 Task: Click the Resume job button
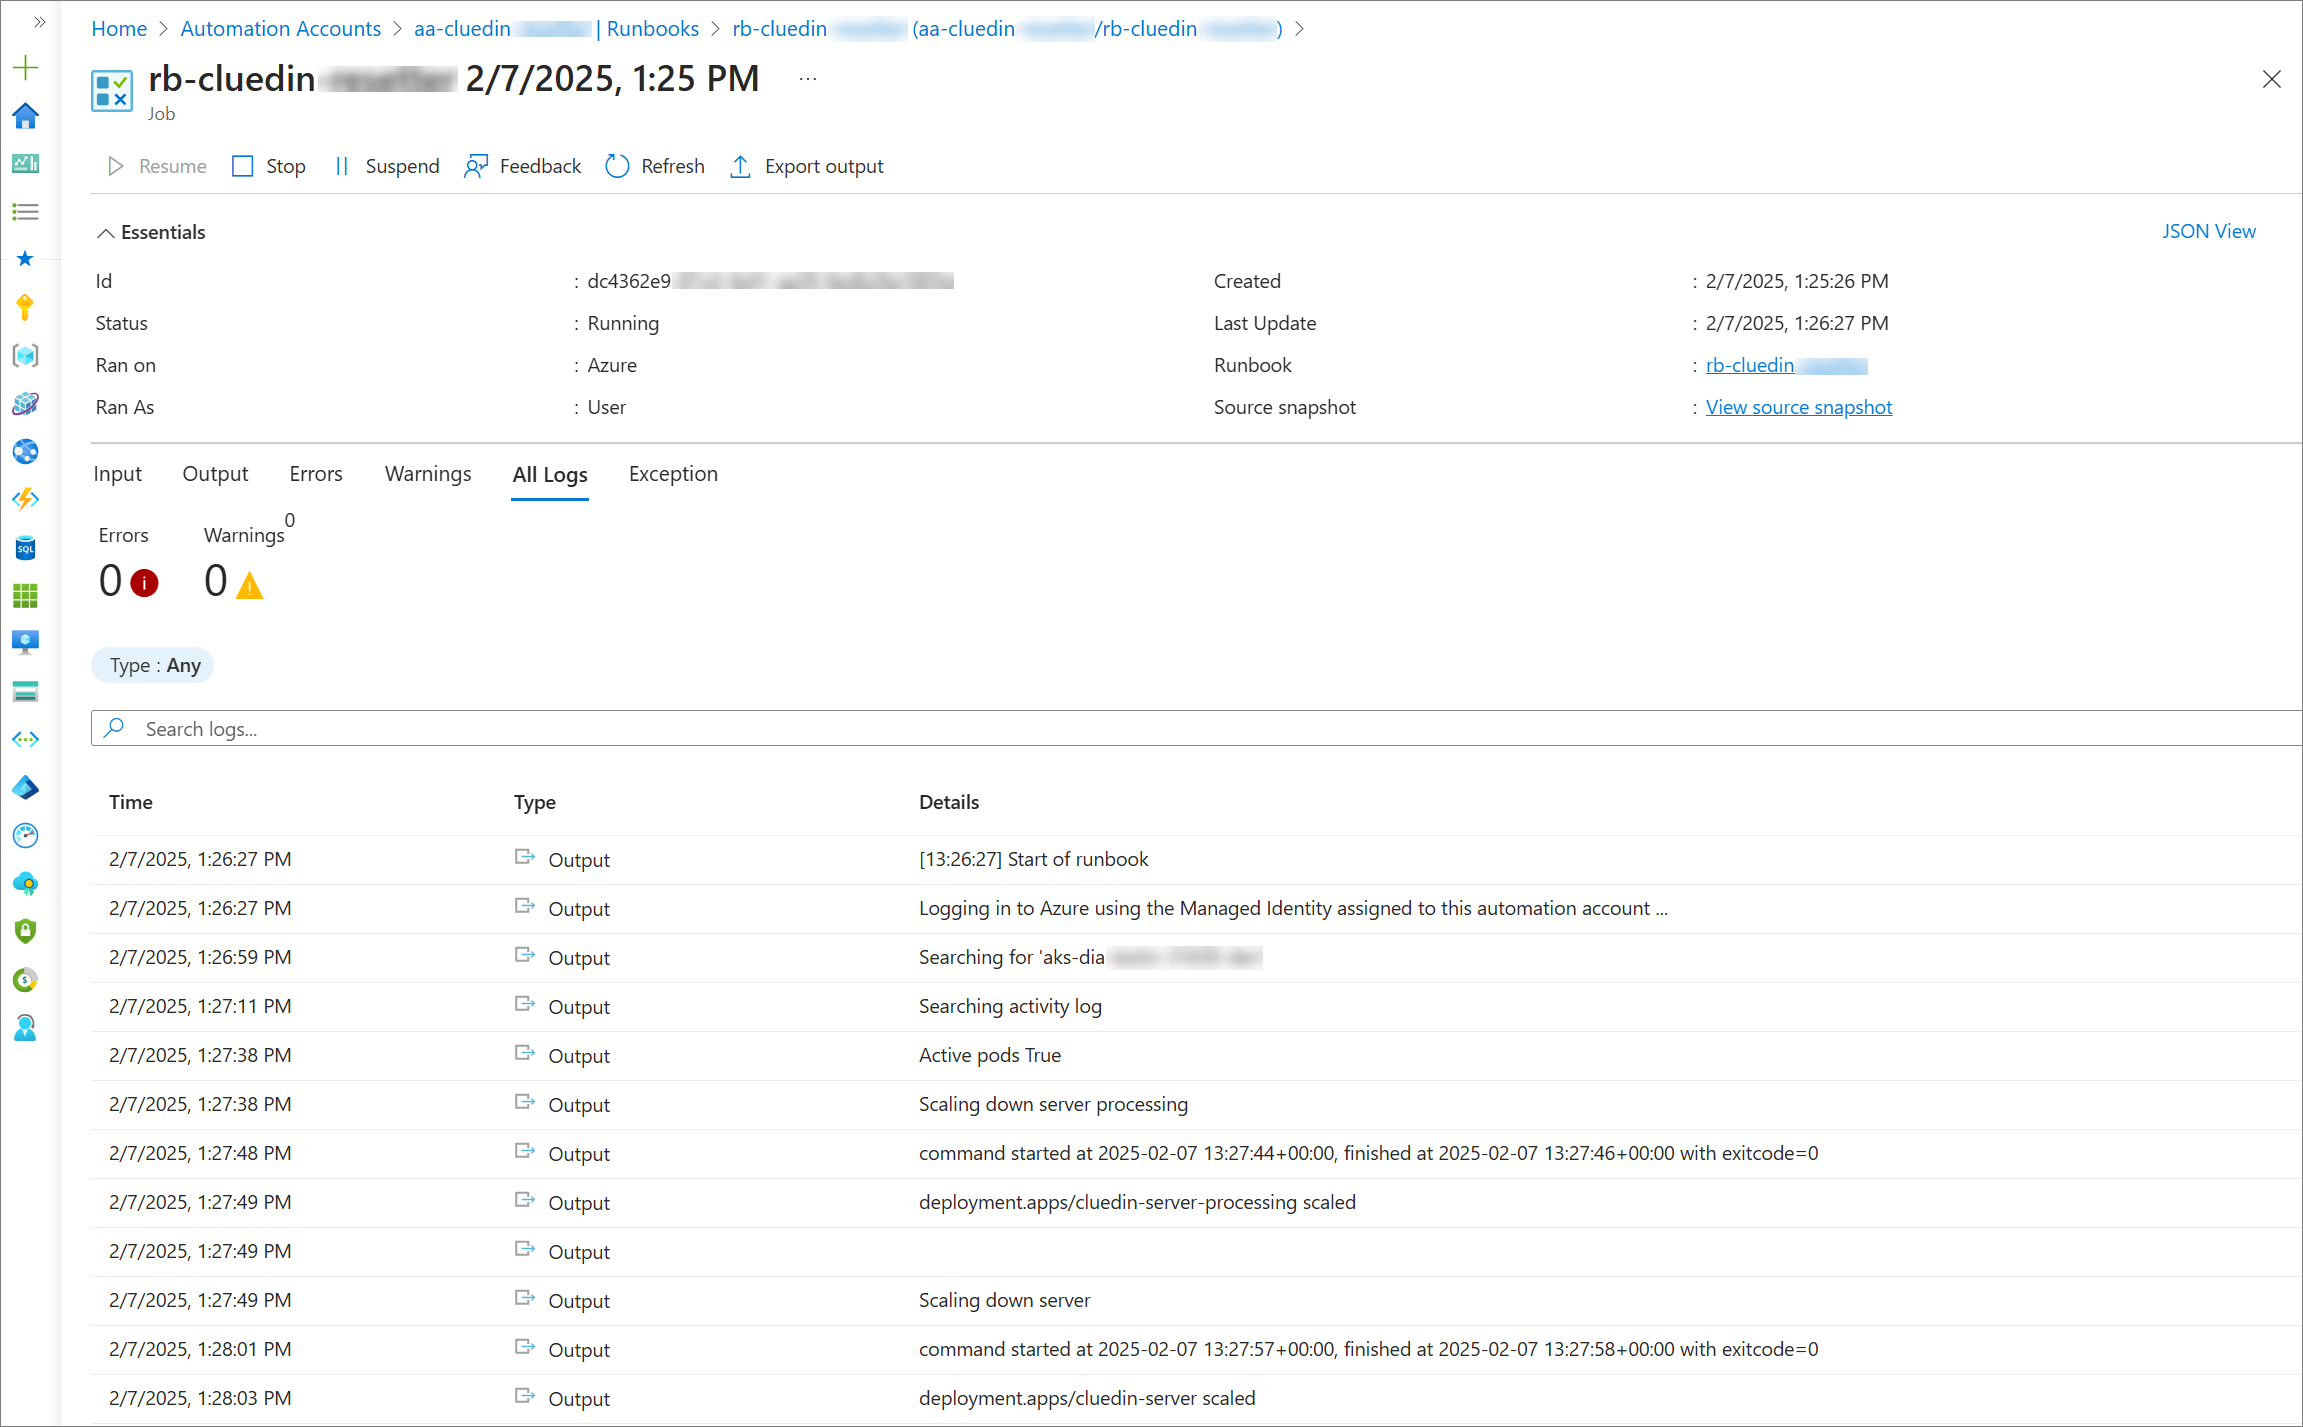pos(157,166)
